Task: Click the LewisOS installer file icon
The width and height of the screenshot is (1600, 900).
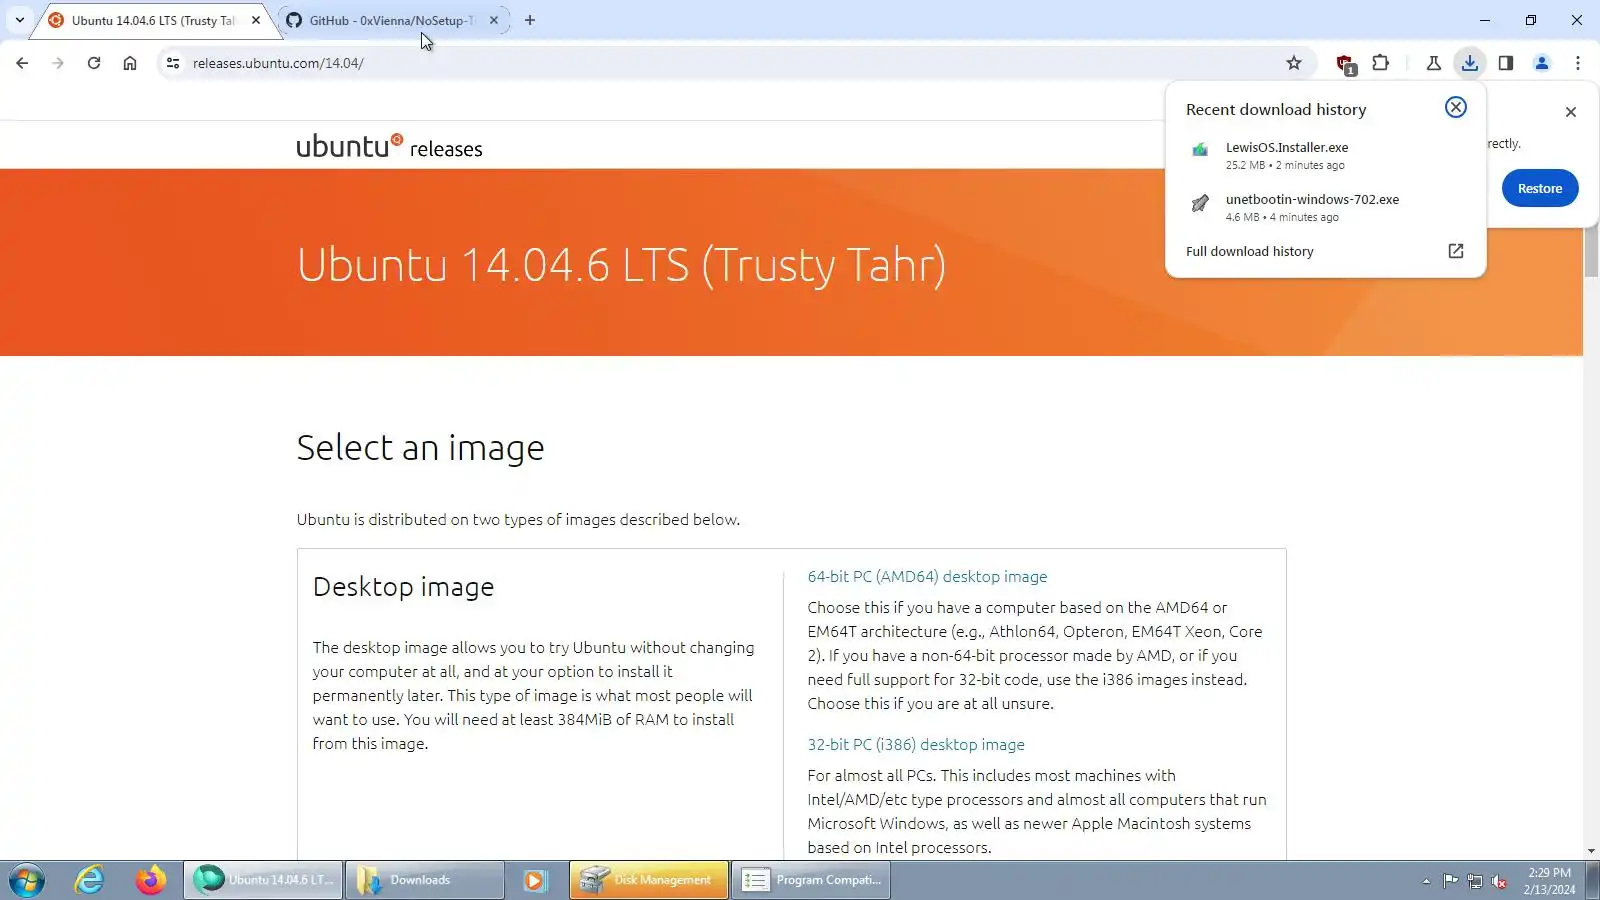Action: click(1200, 150)
